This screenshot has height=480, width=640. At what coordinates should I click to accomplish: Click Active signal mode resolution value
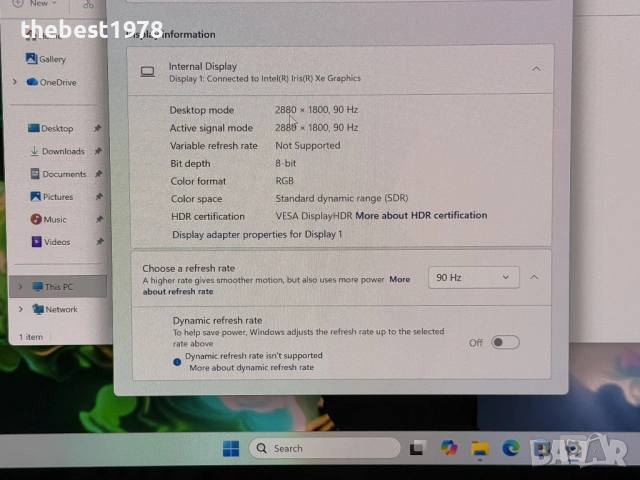point(316,128)
